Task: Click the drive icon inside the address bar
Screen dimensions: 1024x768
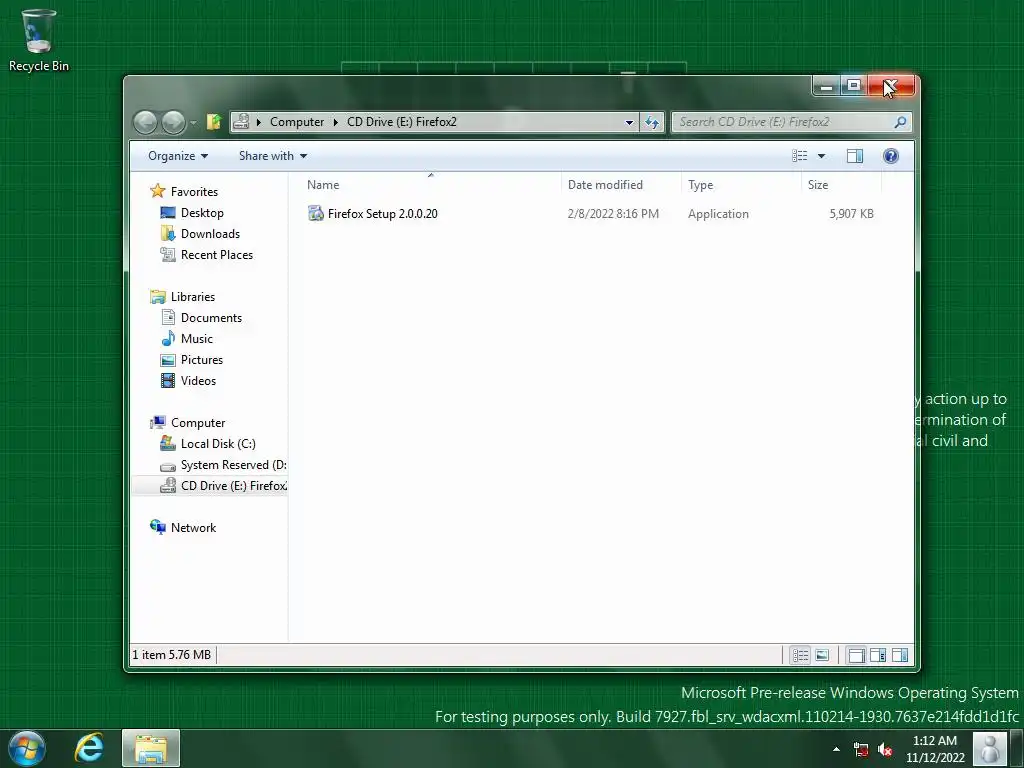Action: pyautogui.click(x=241, y=121)
